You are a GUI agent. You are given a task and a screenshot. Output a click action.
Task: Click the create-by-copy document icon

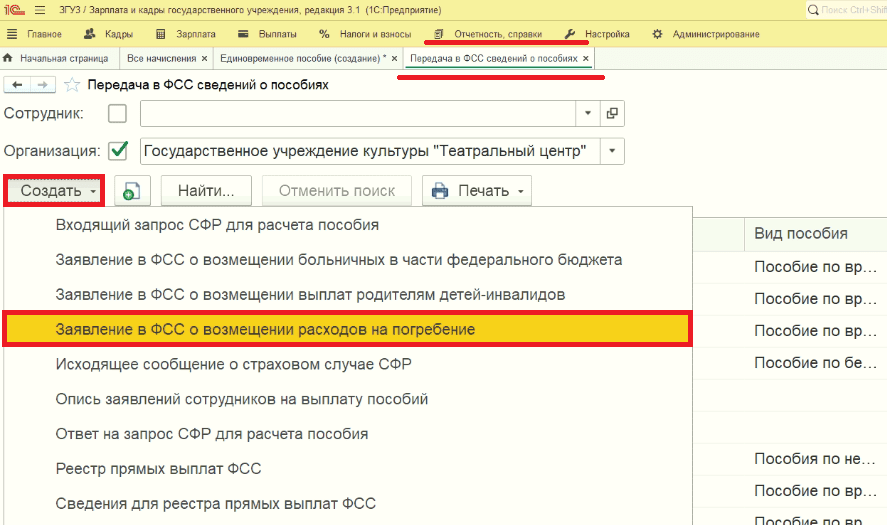(132, 191)
